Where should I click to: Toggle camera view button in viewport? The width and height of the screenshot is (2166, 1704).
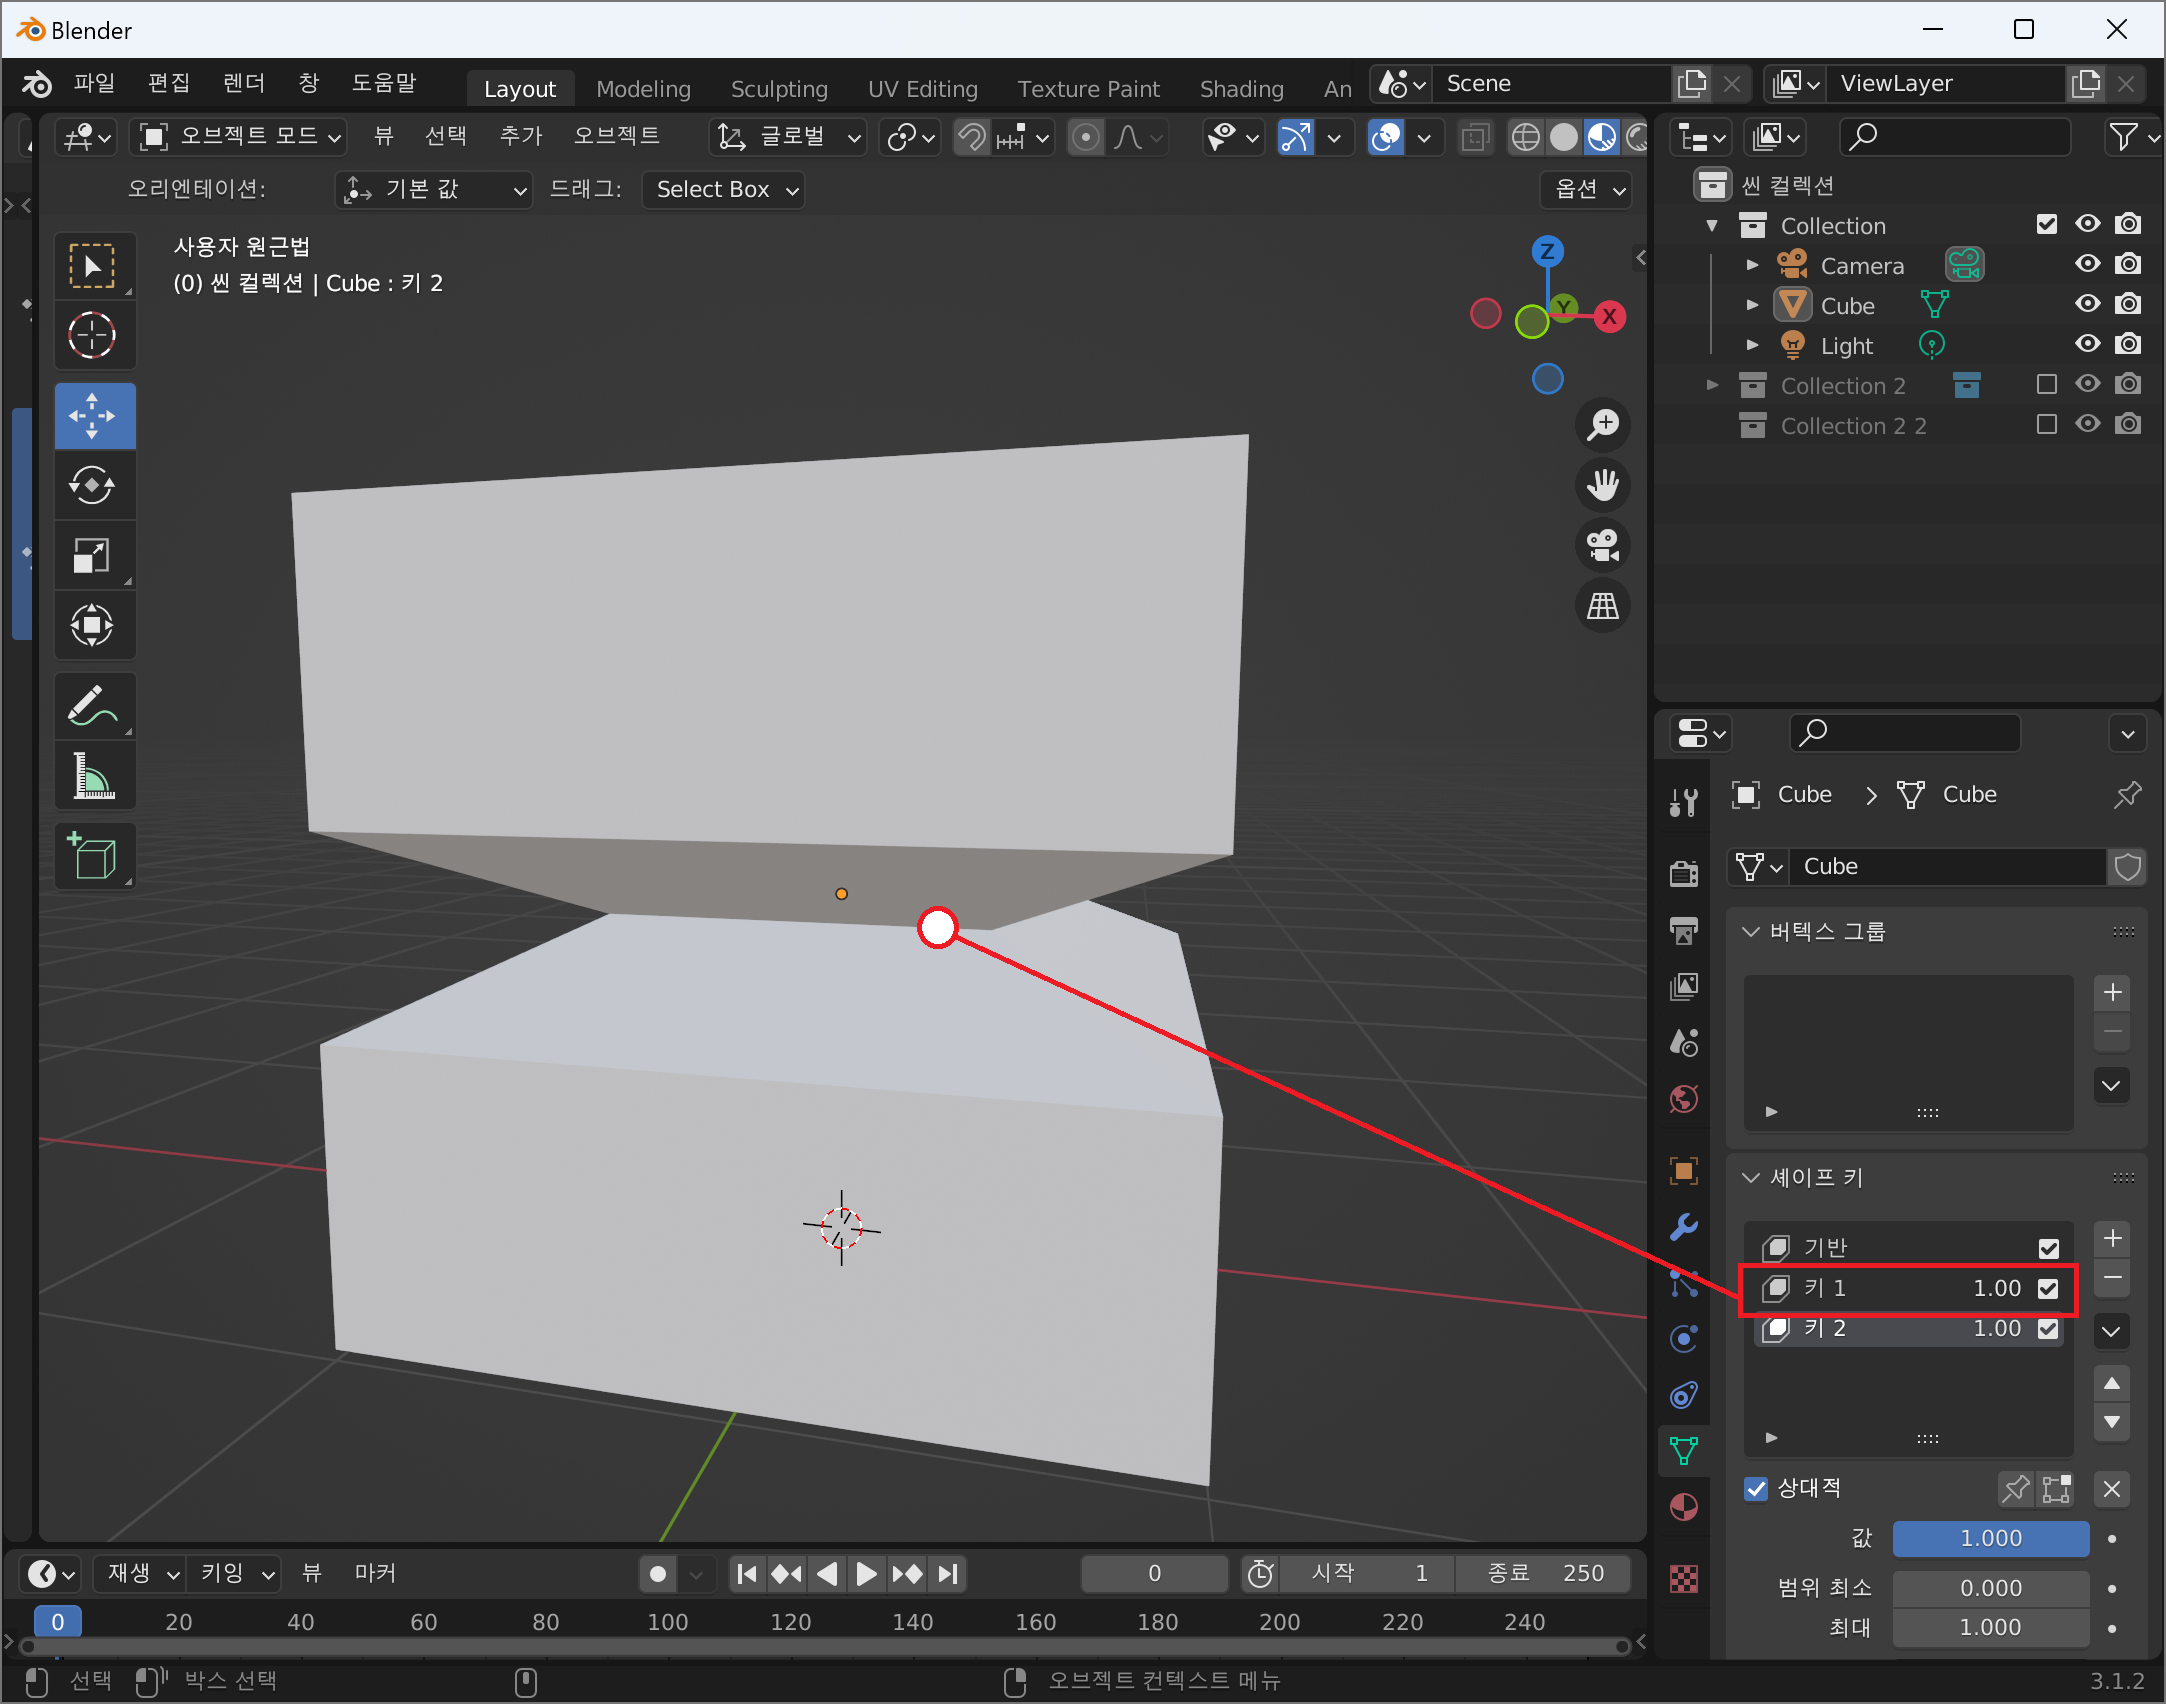[x=1603, y=546]
